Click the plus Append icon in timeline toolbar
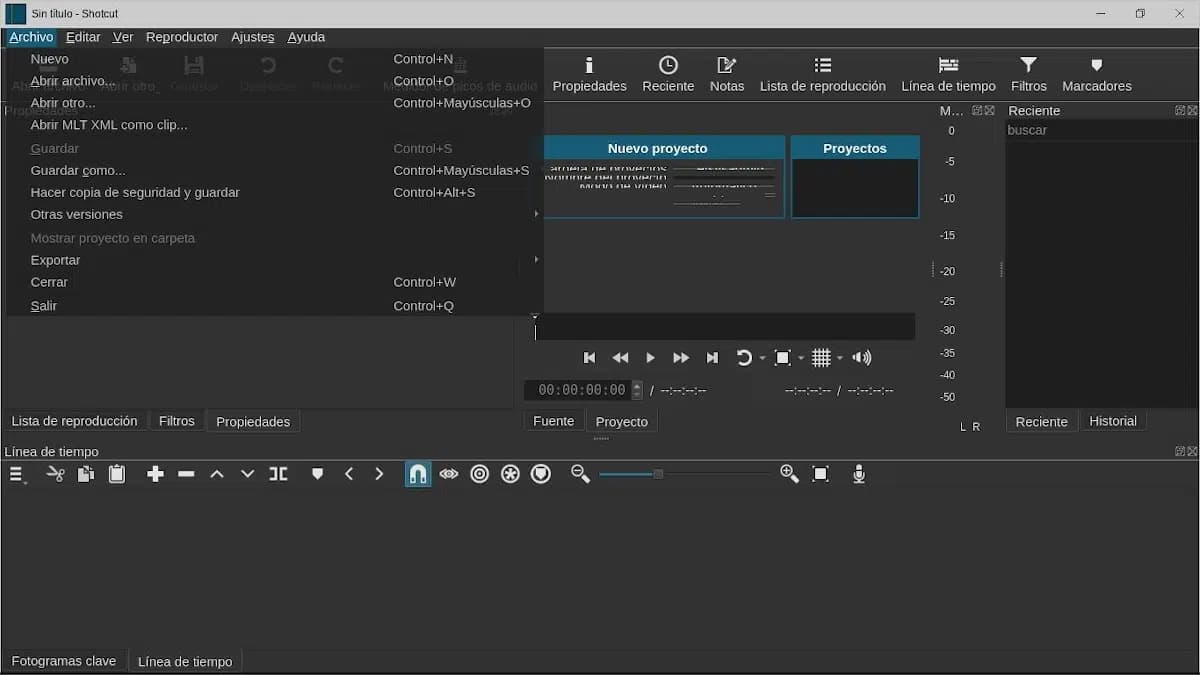1200x675 pixels. pyautogui.click(x=155, y=474)
